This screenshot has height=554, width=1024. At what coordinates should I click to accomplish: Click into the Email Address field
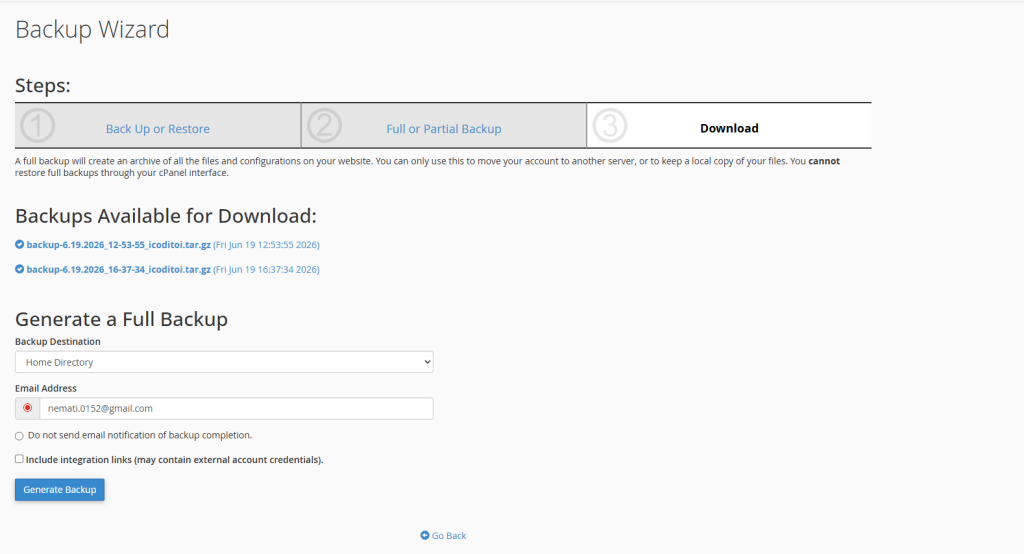coord(236,408)
